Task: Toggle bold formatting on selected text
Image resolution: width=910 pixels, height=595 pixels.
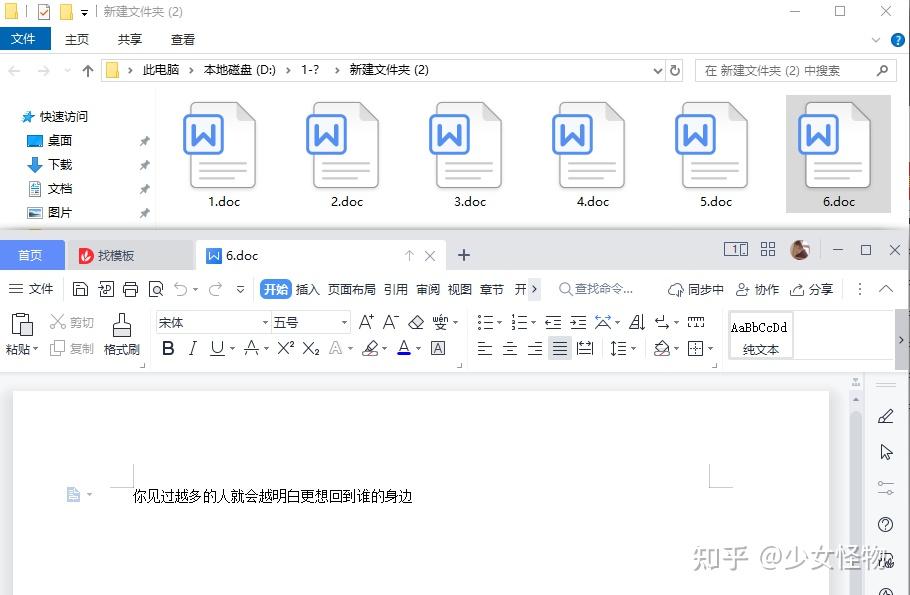Action: pyautogui.click(x=167, y=347)
